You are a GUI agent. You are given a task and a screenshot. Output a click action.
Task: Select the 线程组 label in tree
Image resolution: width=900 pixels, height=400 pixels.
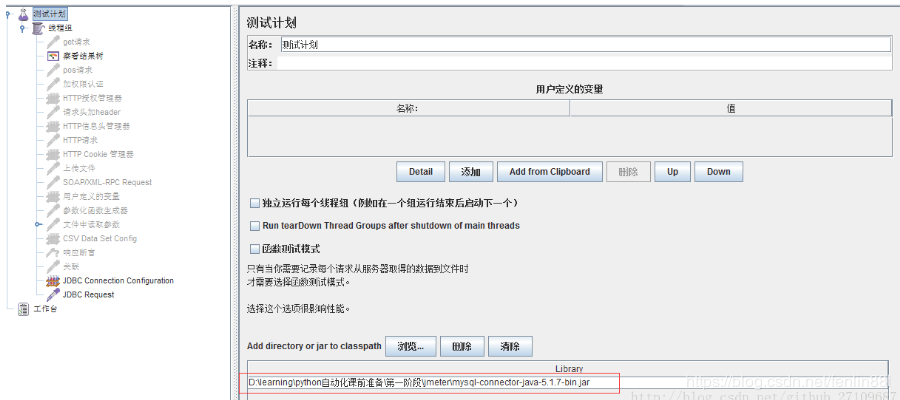pos(60,28)
